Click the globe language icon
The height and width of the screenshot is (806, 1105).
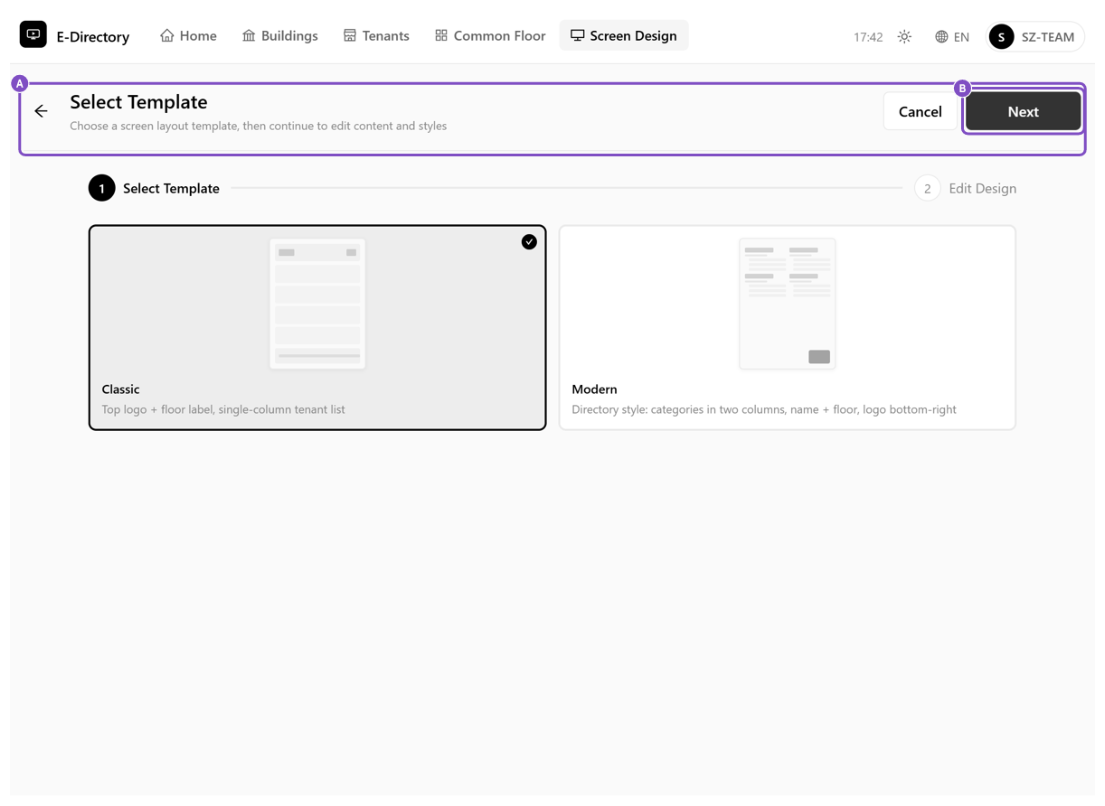point(942,37)
